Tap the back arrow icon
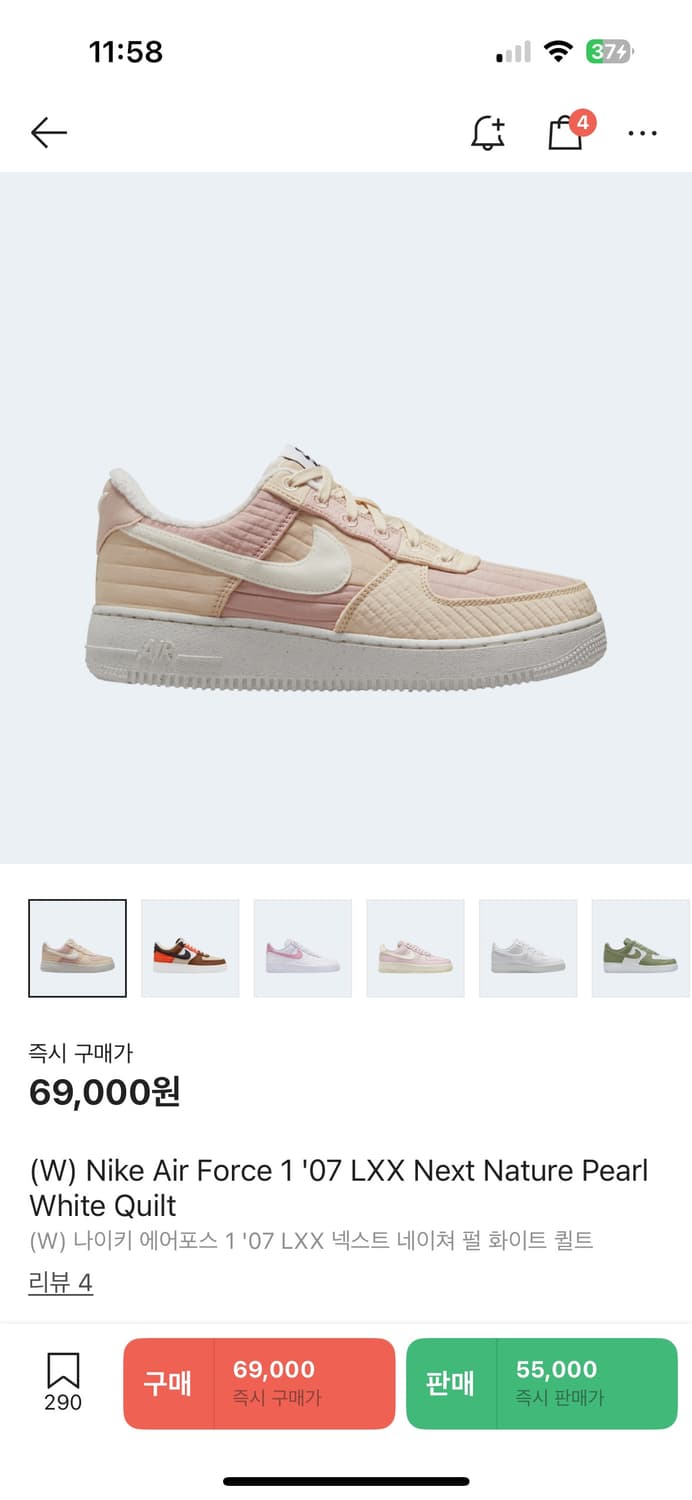 pyautogui.click(x=48, y=133)
